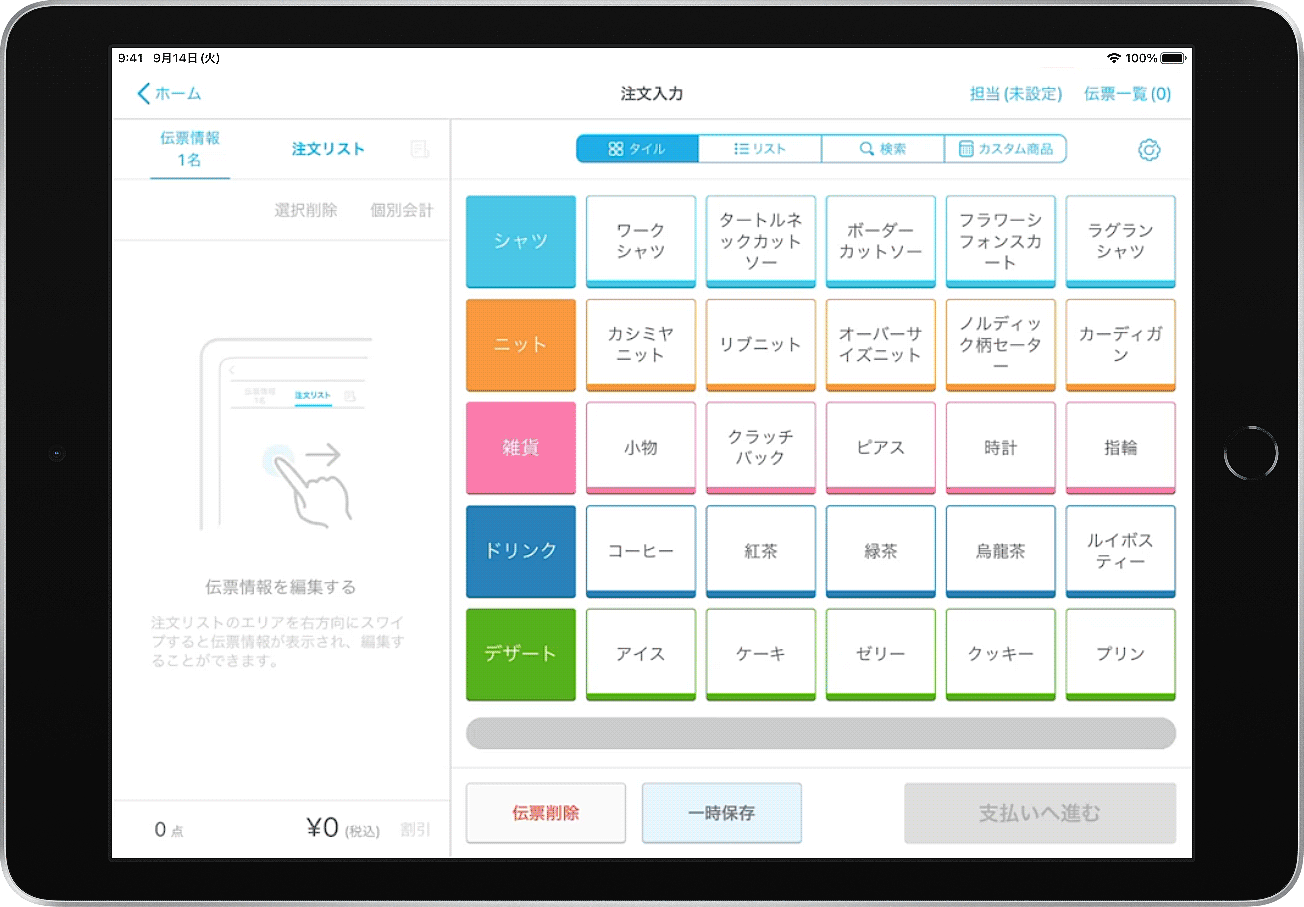Add コーヒー product tile to order
The height and width of the screenshot is (907, 1304).
[641, 551]
